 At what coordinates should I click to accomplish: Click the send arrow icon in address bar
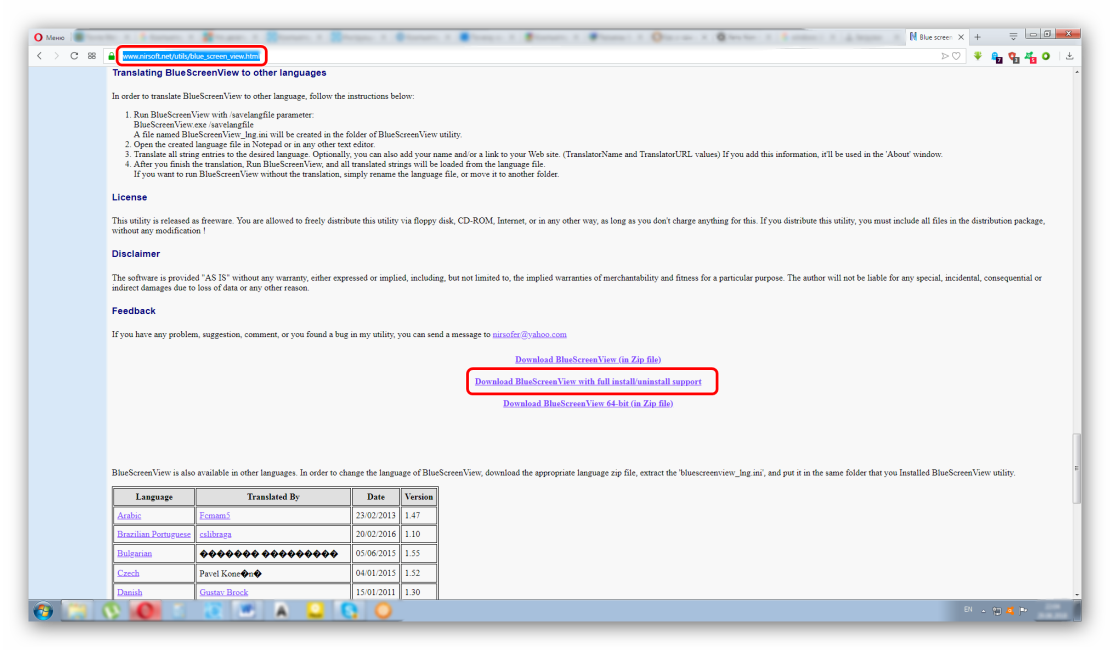(x=944, y=56)
